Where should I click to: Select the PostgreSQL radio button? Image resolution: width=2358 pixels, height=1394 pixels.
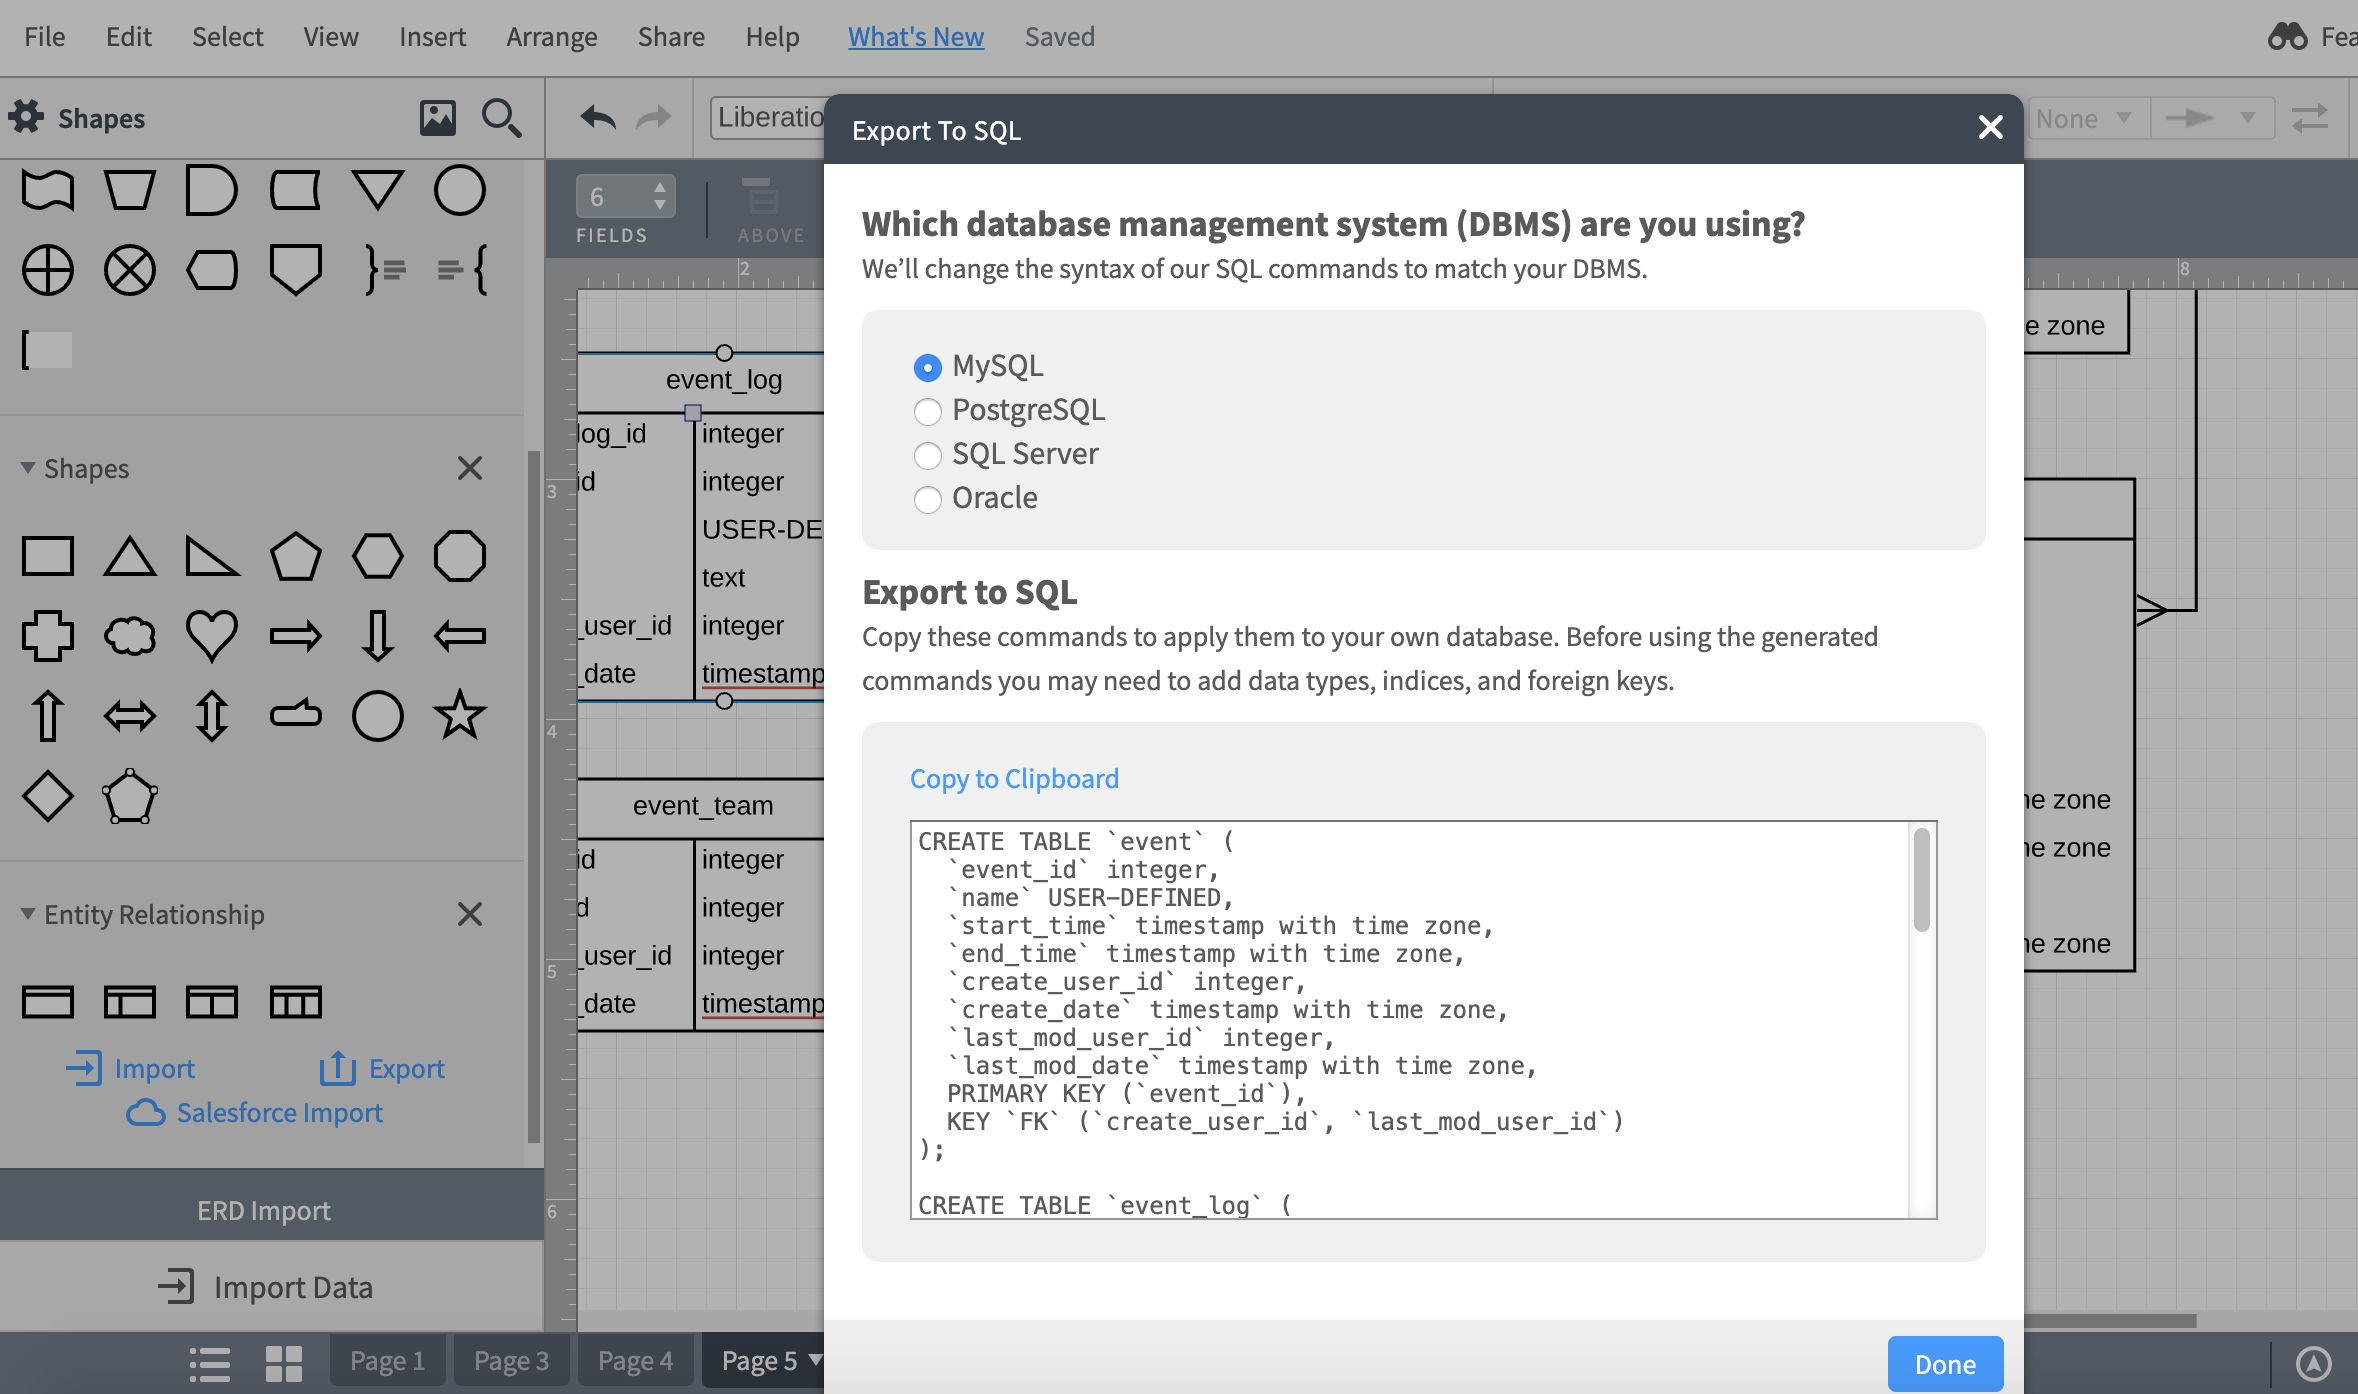click(x=928, y=411)
